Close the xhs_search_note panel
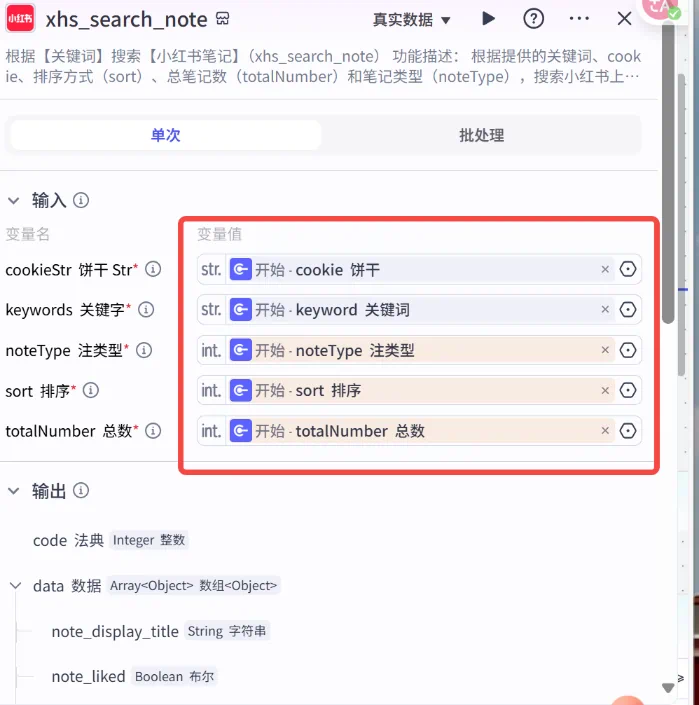Image resolution: width=699 pixels, height=705 pixels. (x=624, y=19)
